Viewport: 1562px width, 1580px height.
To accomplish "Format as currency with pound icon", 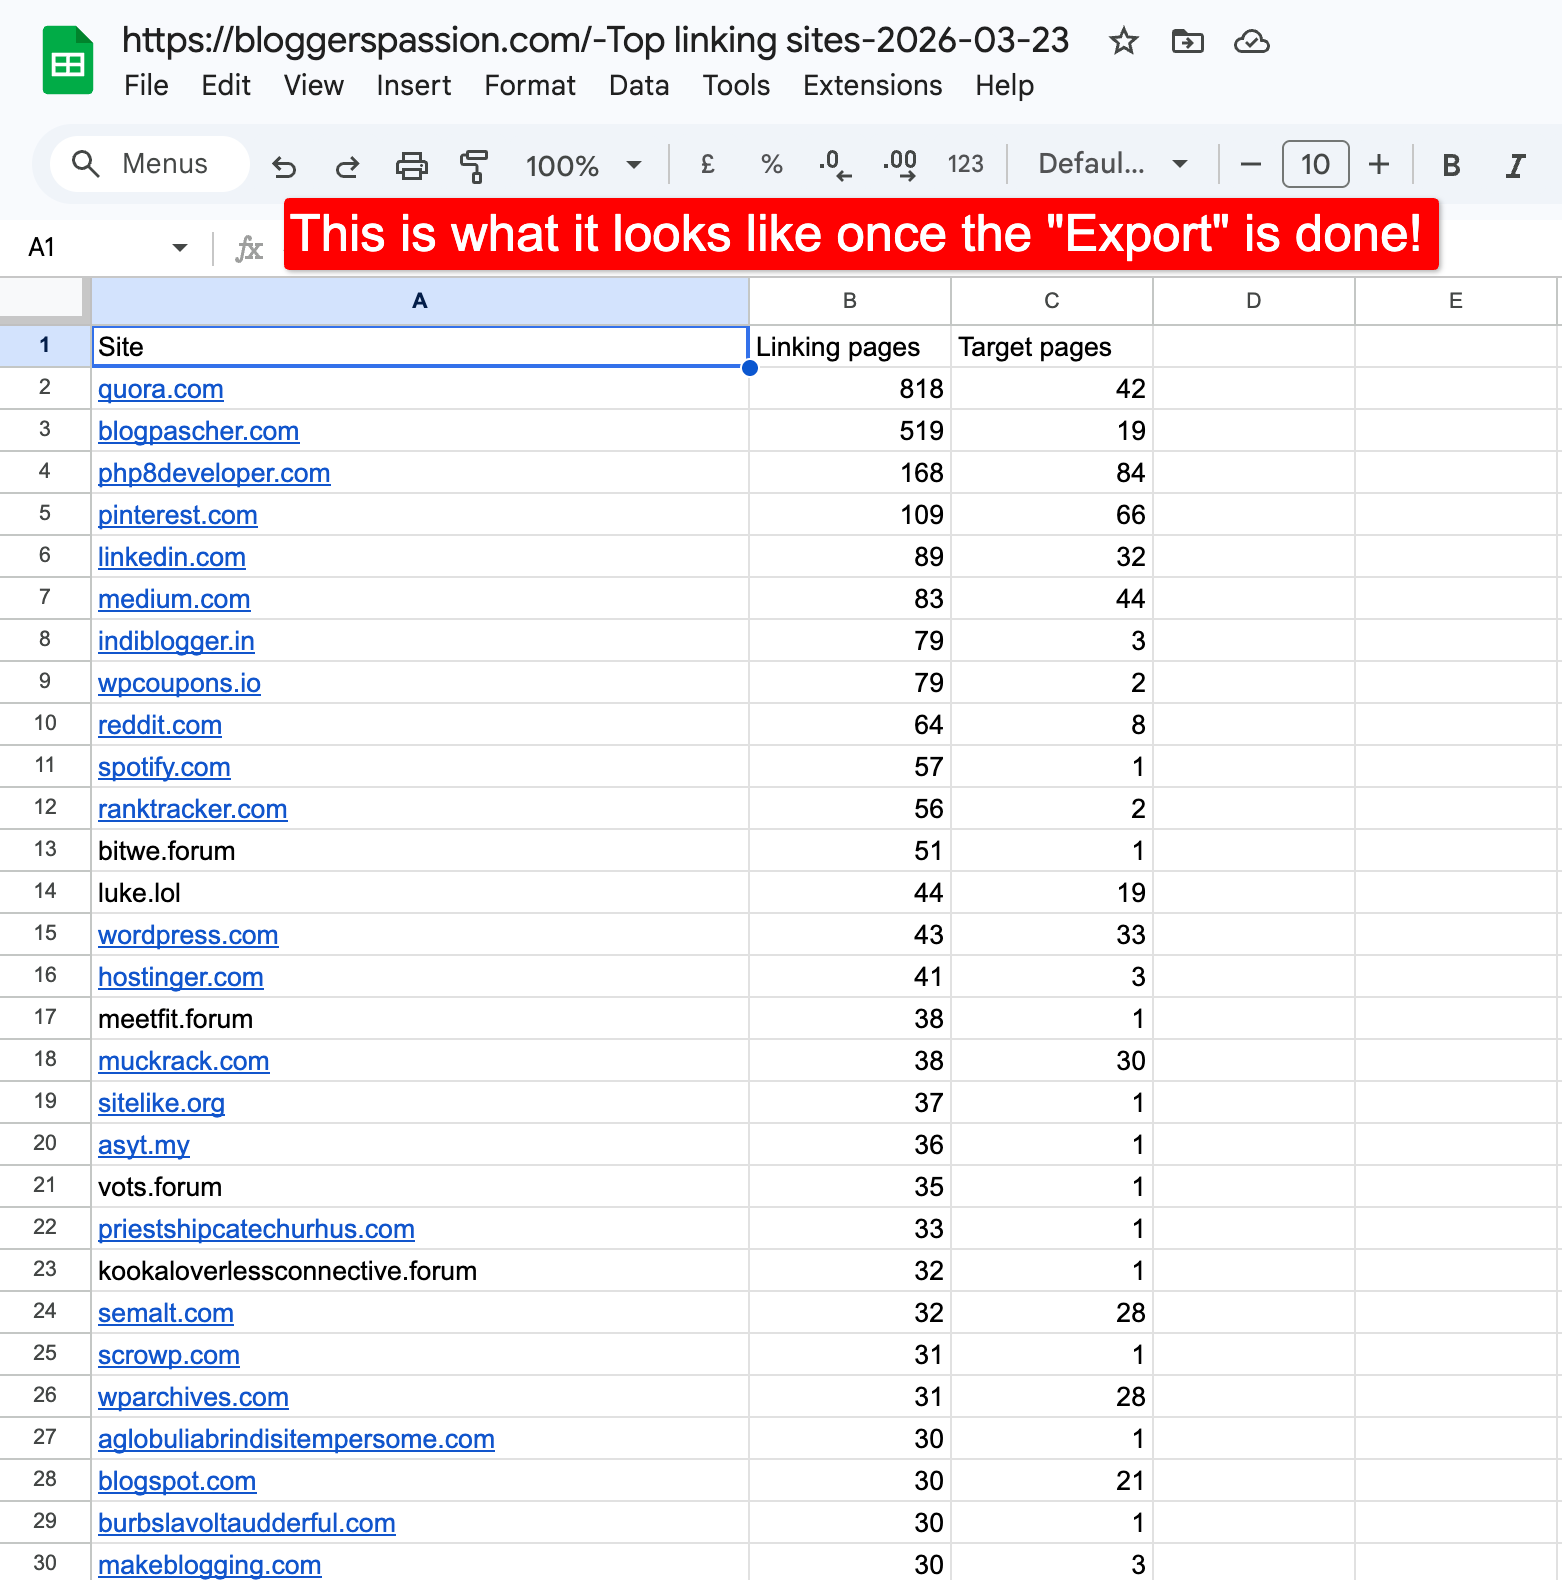I will (x=708, y=164).
